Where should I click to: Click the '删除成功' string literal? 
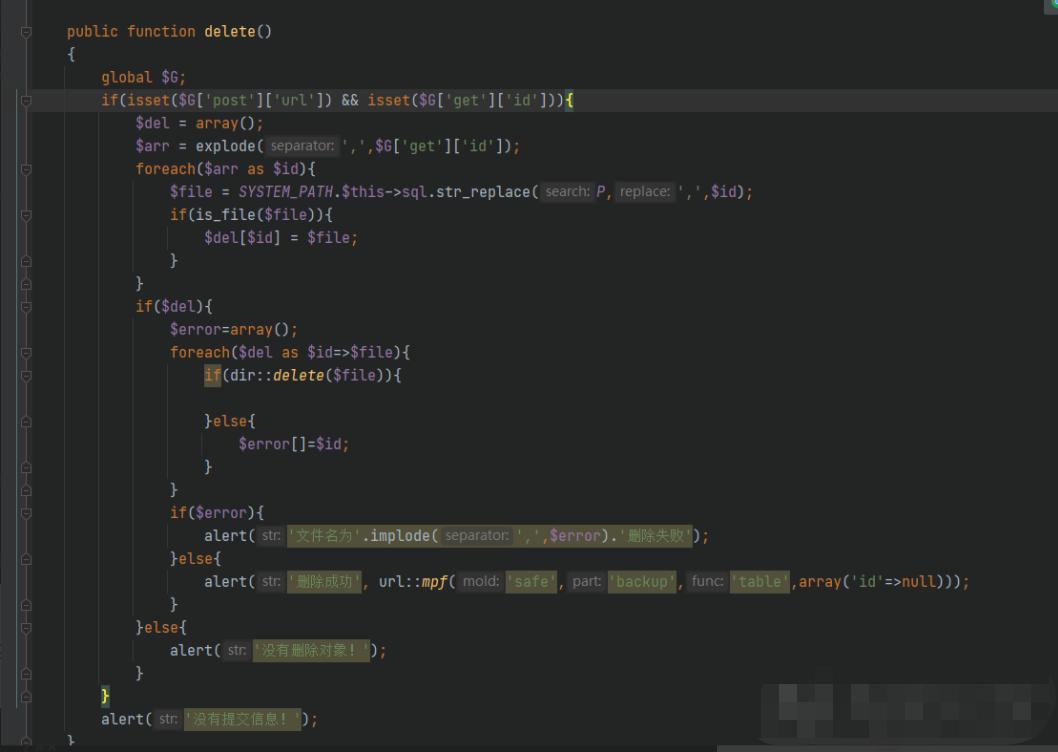pyautogui.click(x=323, y=582)
